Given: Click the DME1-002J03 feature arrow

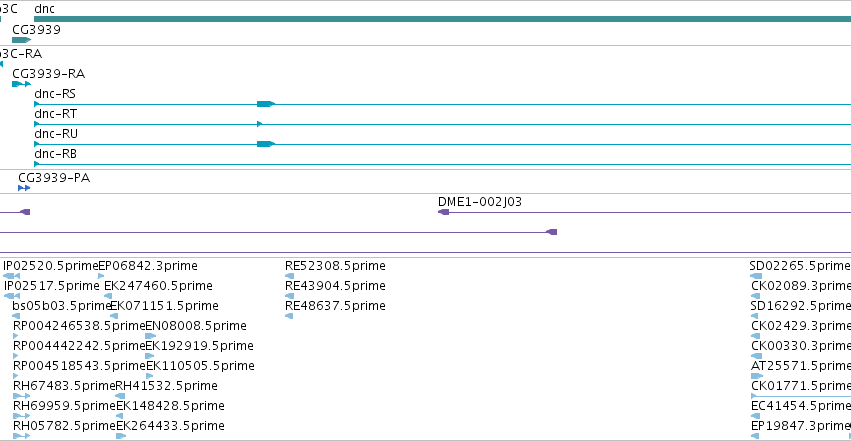Looking at the screenshot, I should [443, 212].
